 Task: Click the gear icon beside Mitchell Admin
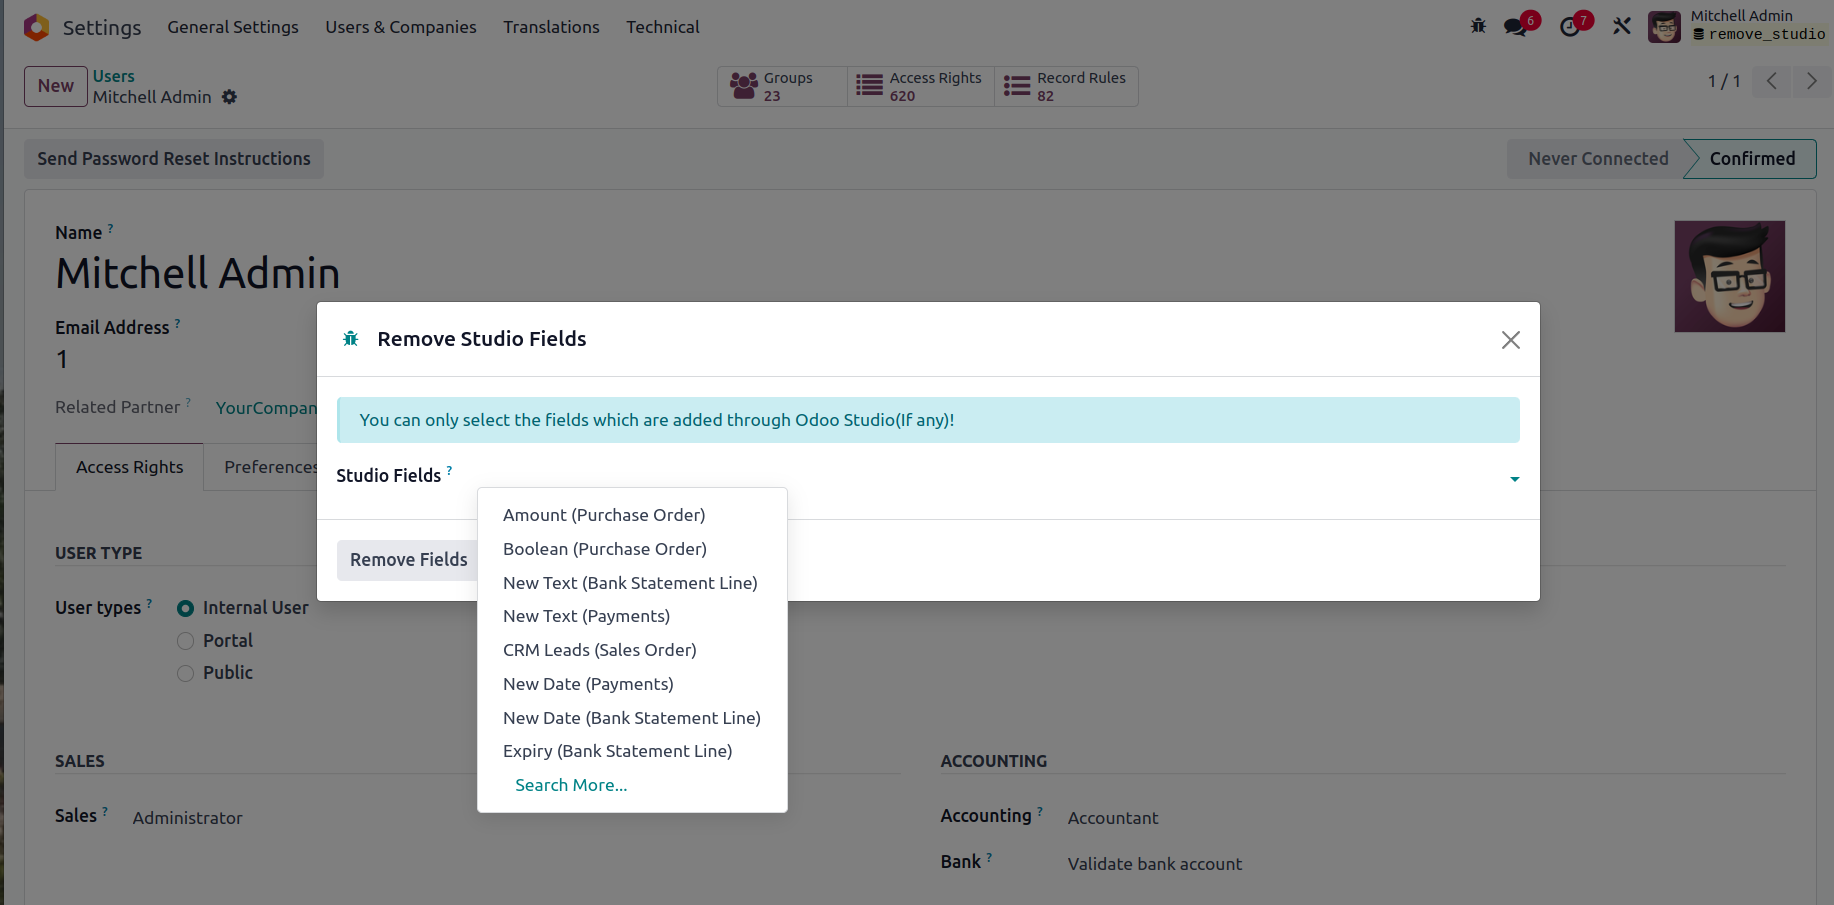[230, 97]
